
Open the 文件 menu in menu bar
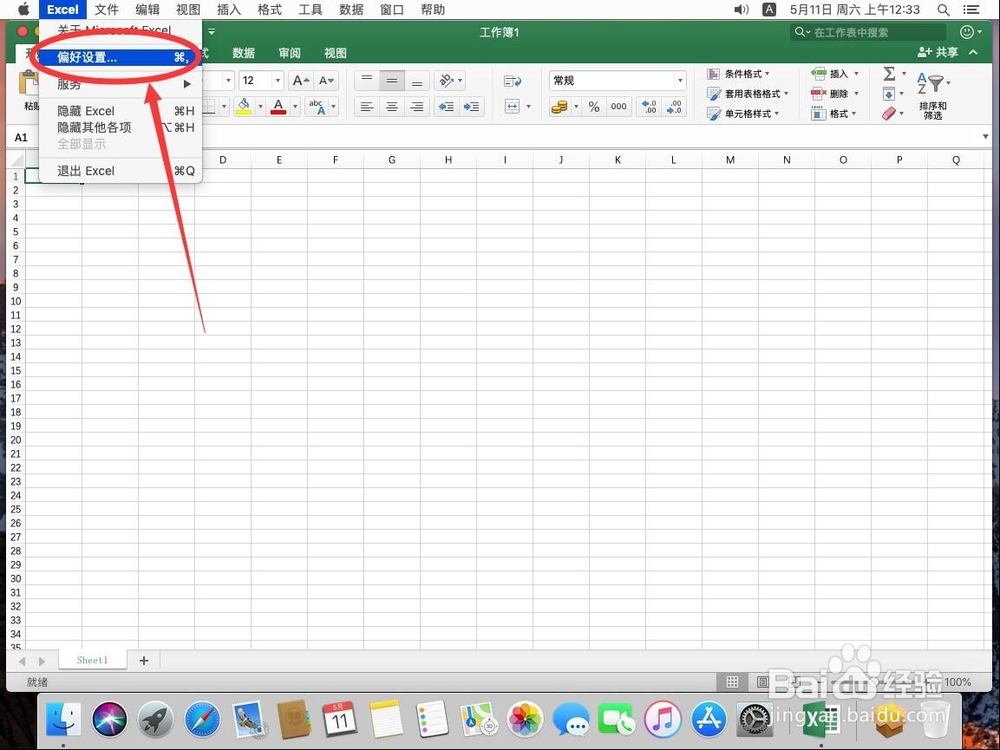(x=107, y=10)
